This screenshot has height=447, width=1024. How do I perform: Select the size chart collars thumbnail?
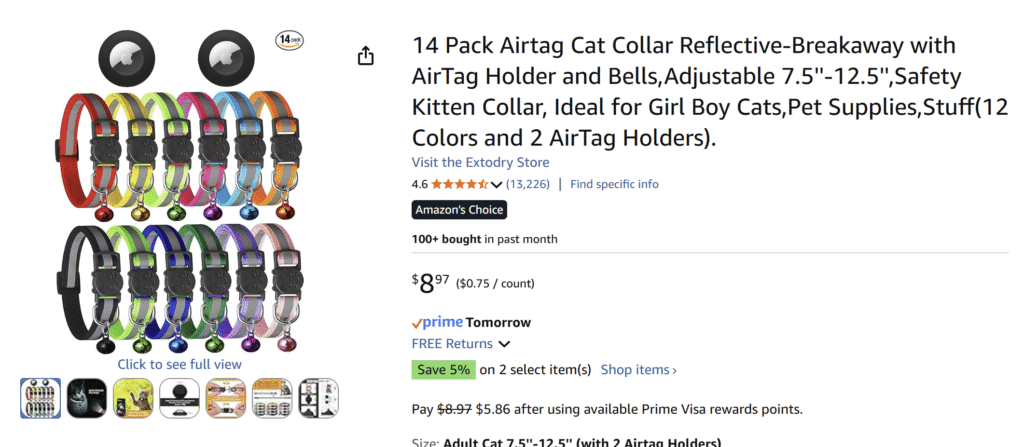(272, 398)
